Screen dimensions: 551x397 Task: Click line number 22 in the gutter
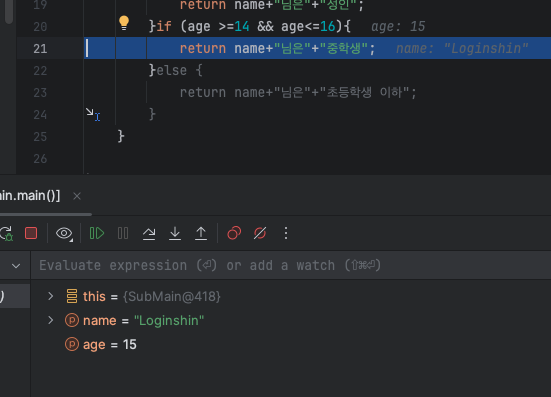[x=40, y=71]
